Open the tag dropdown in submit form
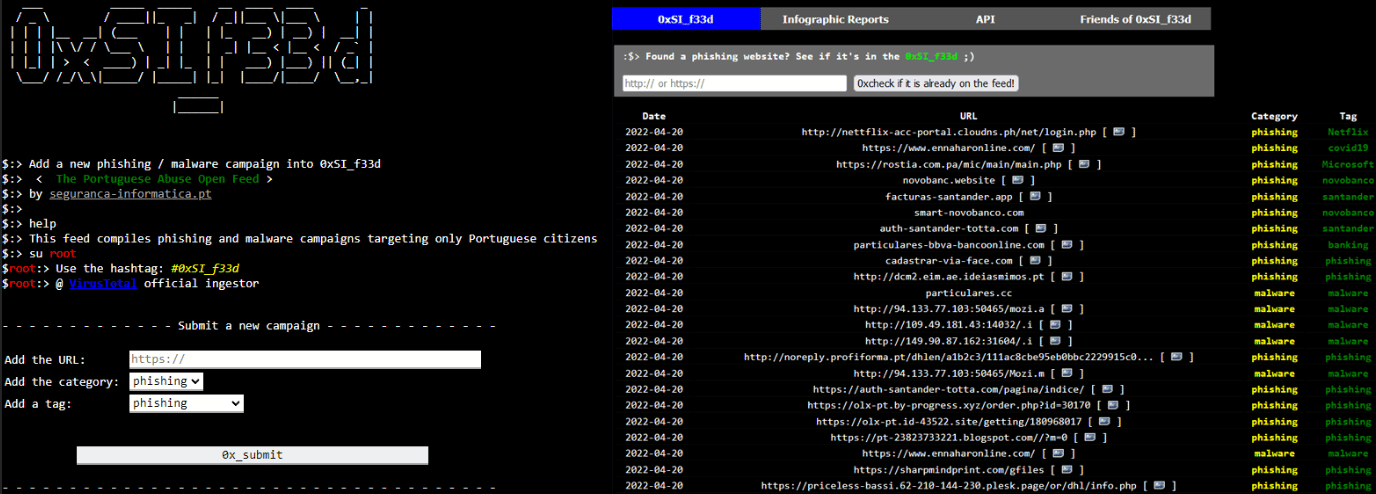 (x=186, y=403)
